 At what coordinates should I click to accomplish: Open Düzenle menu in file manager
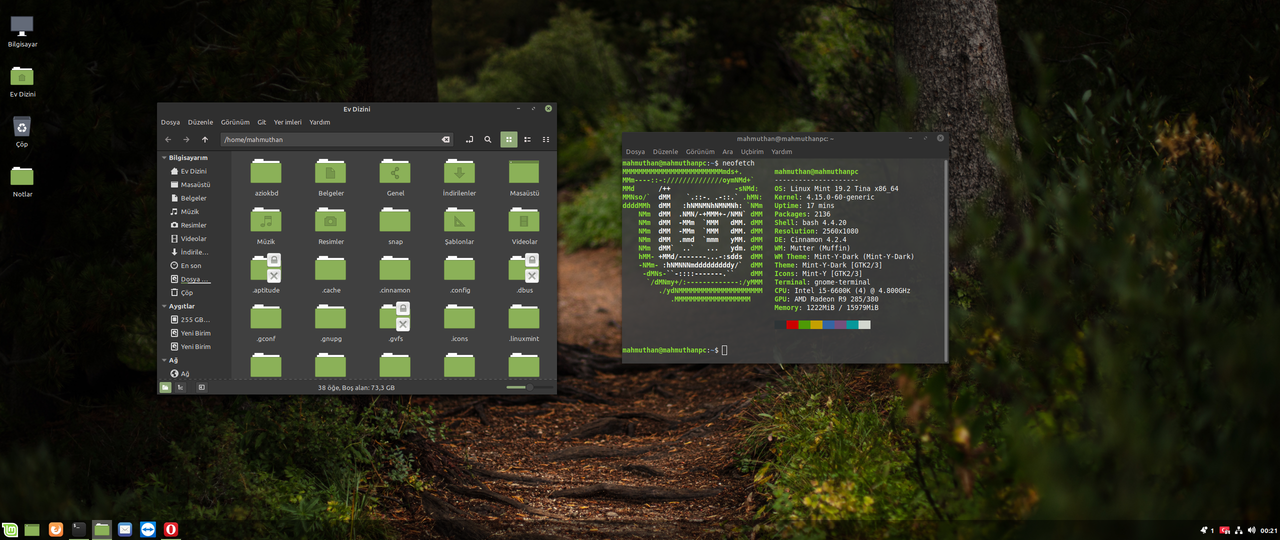tap(201, 122)
